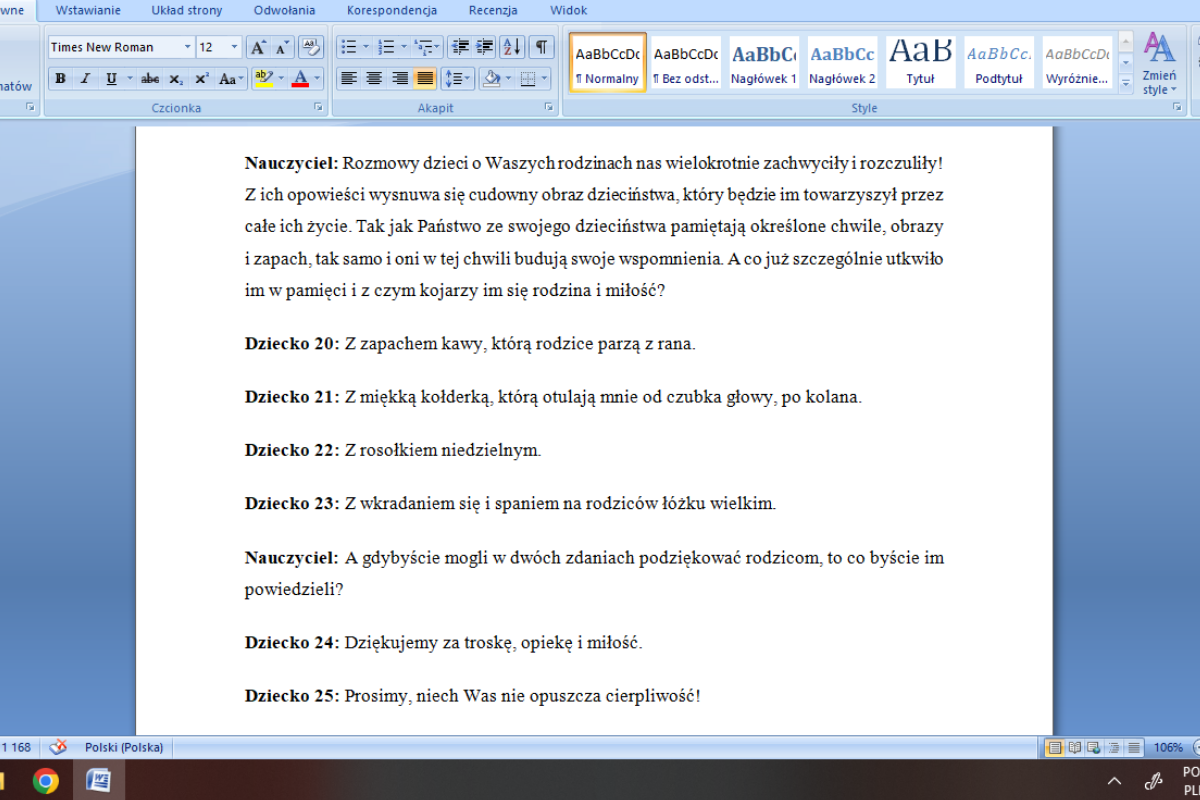Click the strikethrough icon
Image resolution: width=1200 pixels, height=800 pixels.
click(x=150, y=78)
